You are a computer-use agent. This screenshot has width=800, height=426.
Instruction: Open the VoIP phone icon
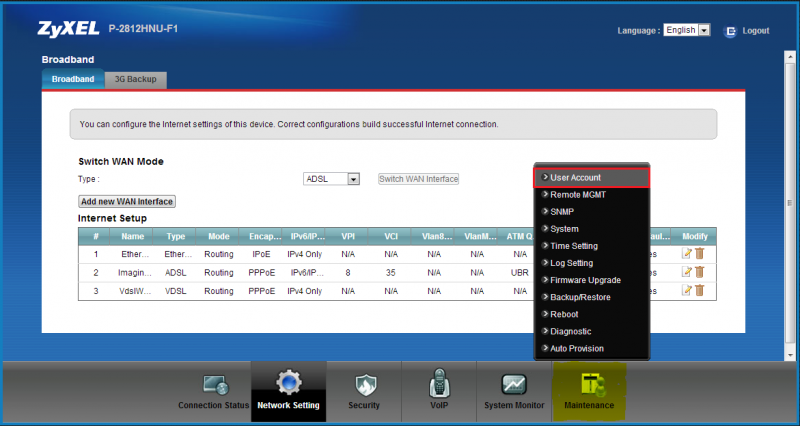pos(439,383)
